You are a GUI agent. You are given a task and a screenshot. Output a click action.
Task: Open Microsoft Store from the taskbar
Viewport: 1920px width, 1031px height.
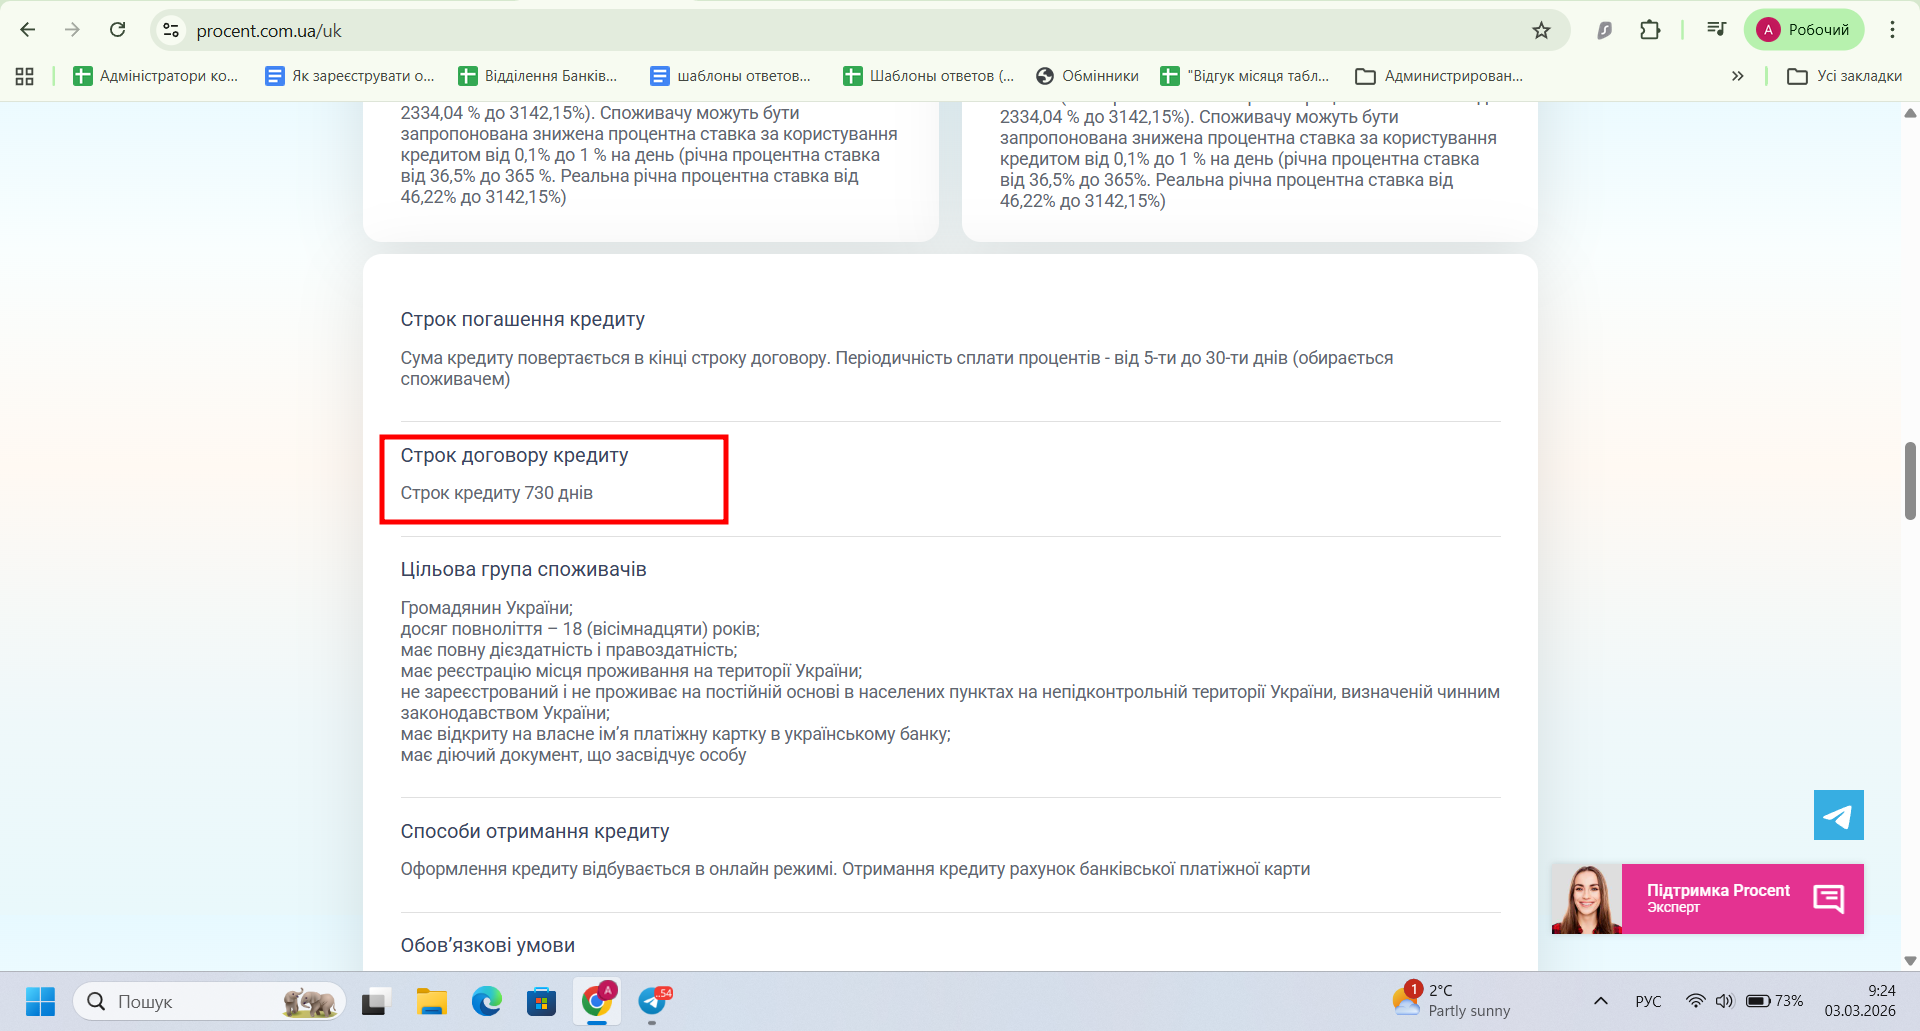[x=541, y=1001]
